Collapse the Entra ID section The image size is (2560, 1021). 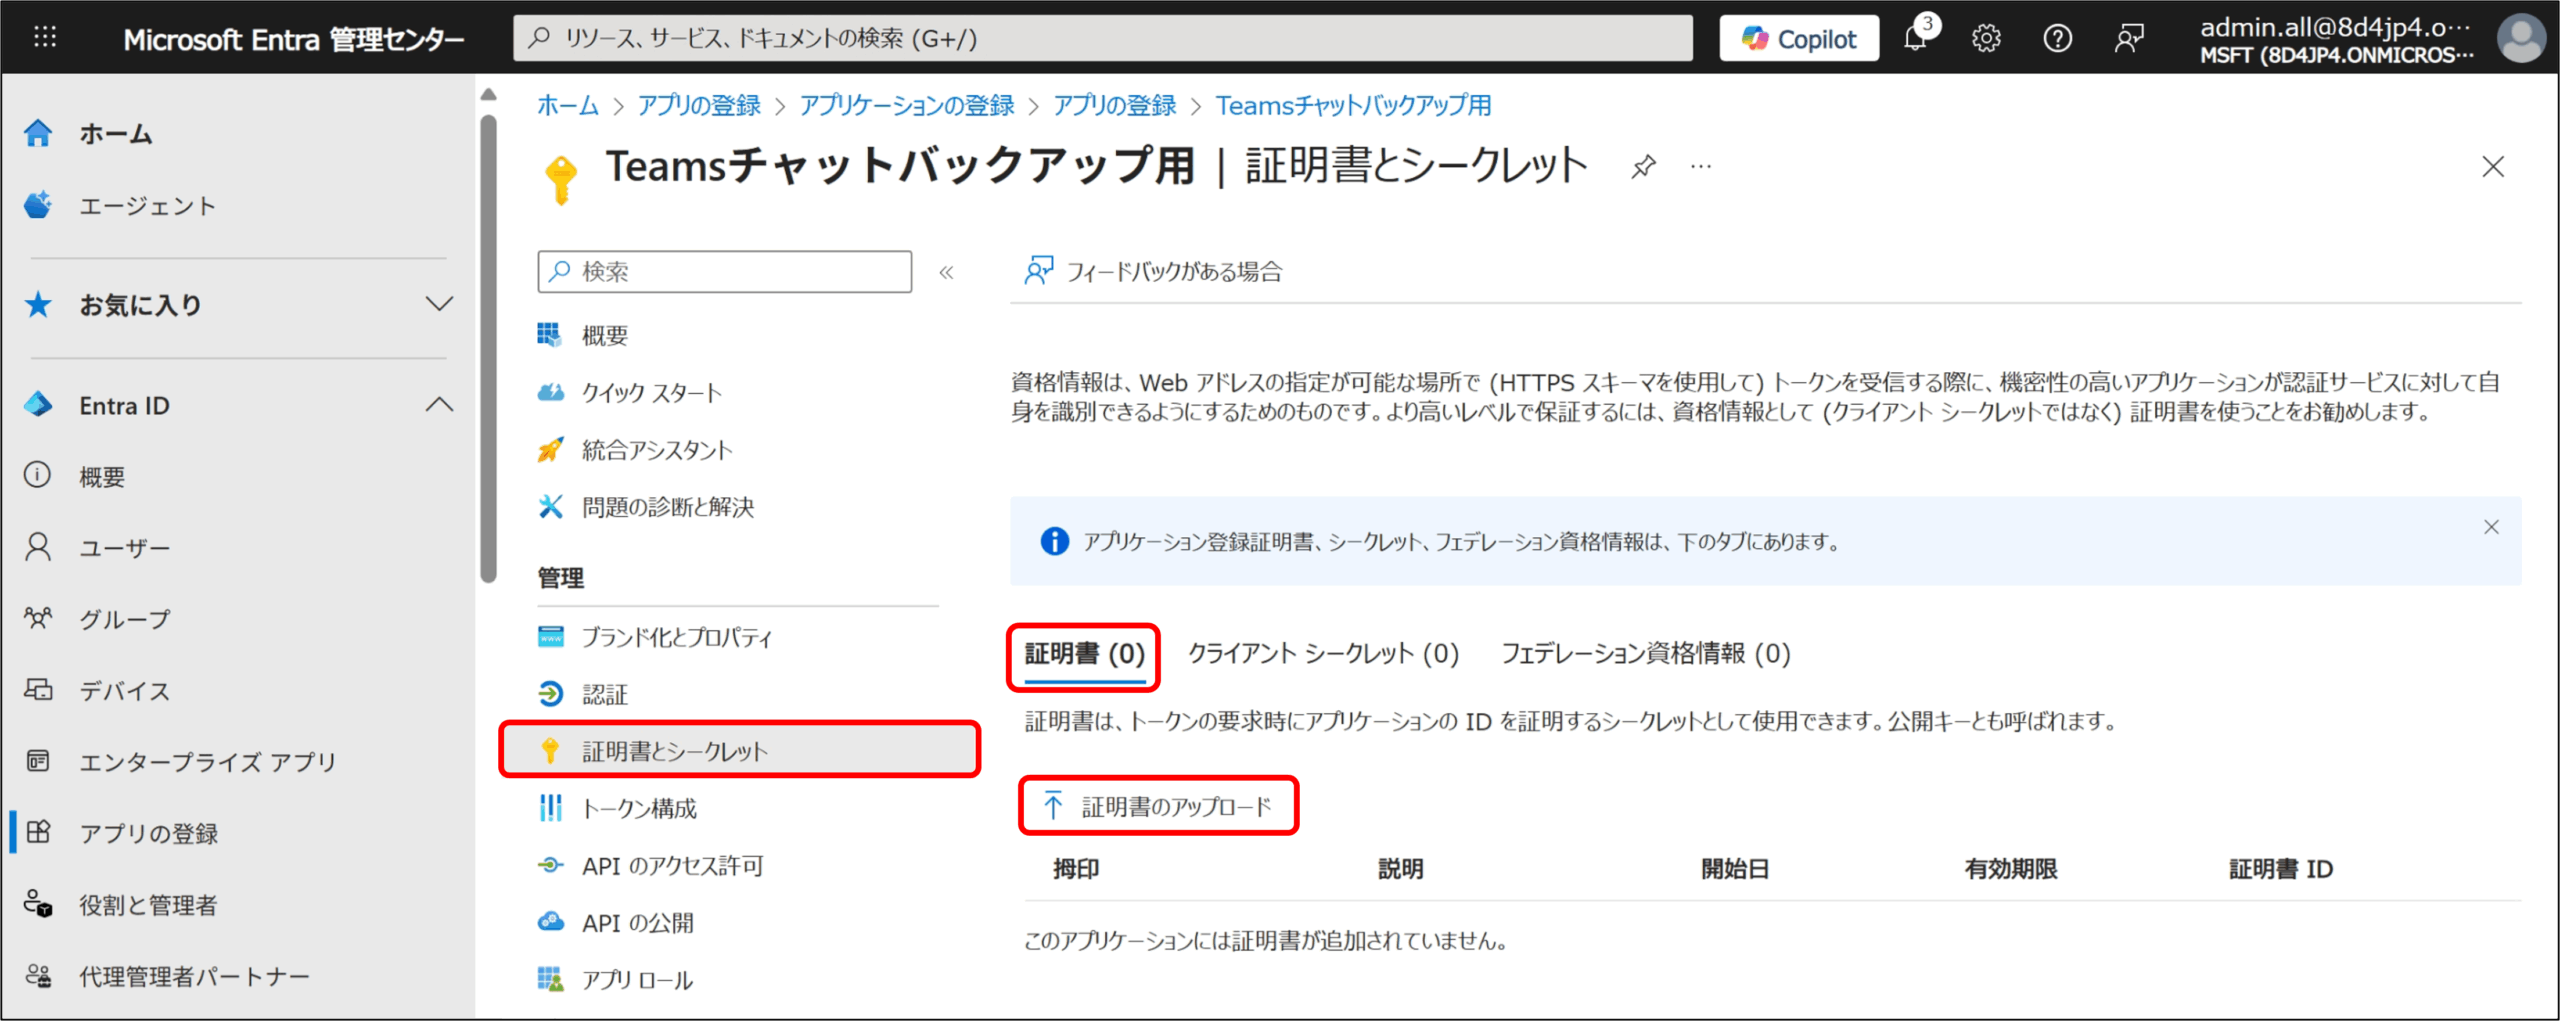click(439, 405)
